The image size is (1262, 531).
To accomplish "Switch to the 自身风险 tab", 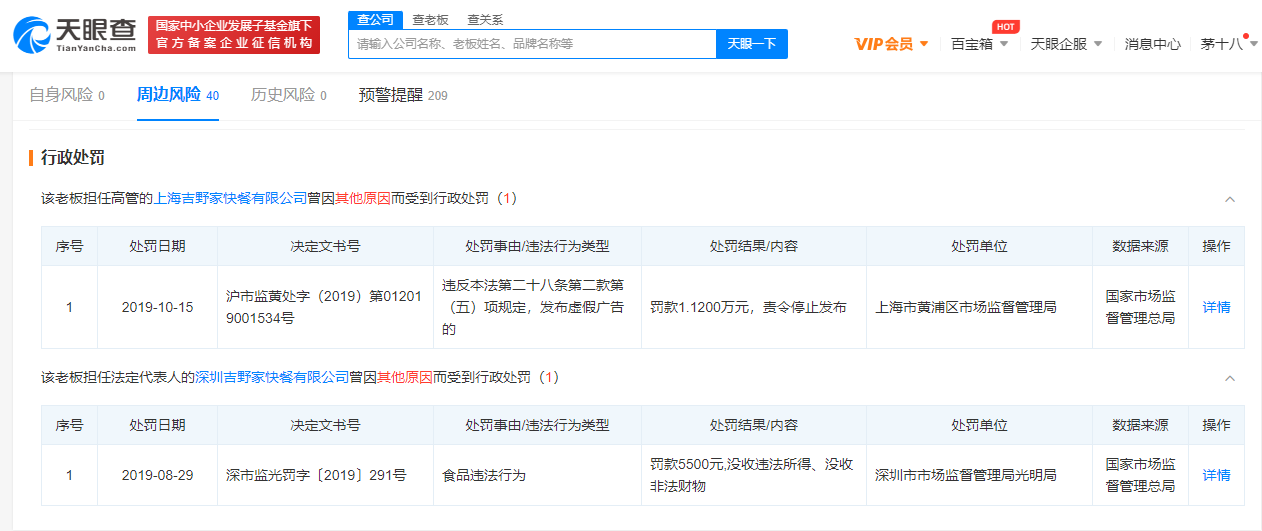I will point(67,95).
